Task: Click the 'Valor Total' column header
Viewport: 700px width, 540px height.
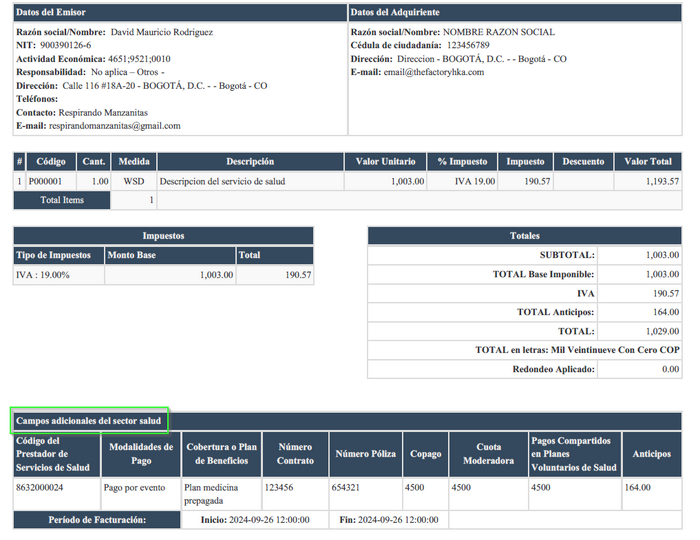Action: [648, 161]
